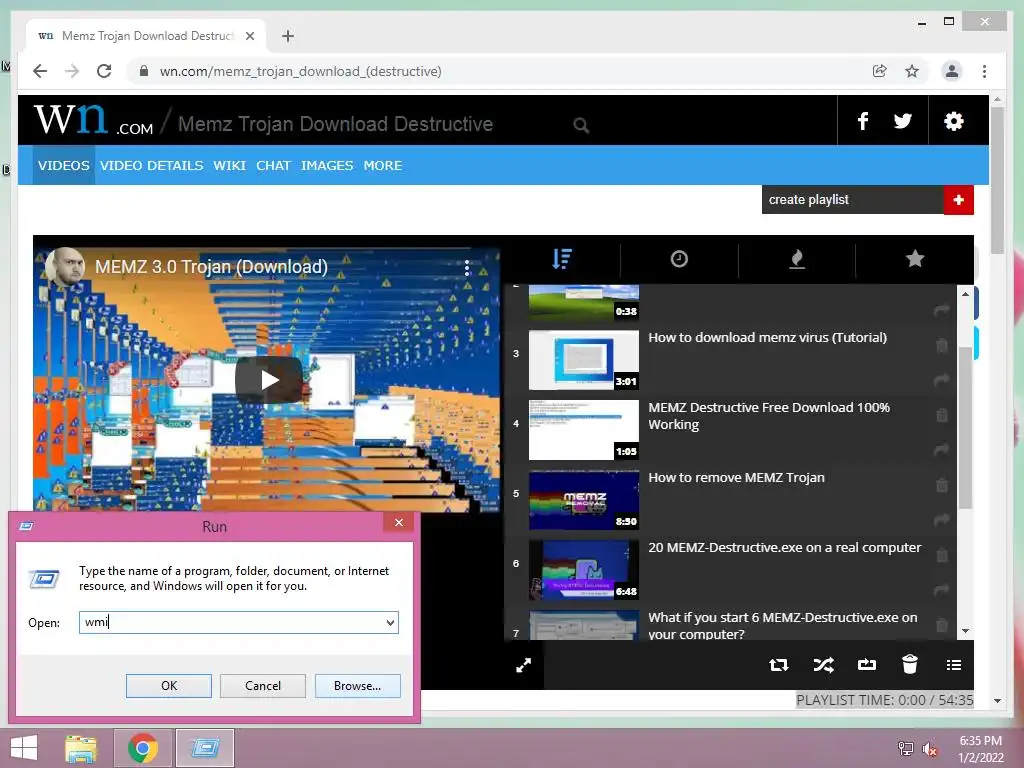
Task: Toggle playlist shuffle icon
Action: [x=823, y=665]
